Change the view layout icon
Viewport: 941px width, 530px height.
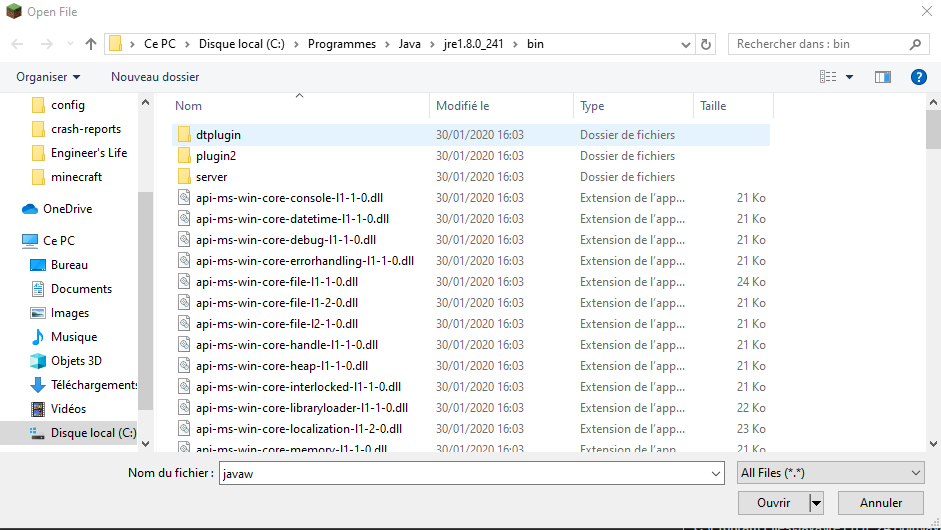(x=828, y=77)
